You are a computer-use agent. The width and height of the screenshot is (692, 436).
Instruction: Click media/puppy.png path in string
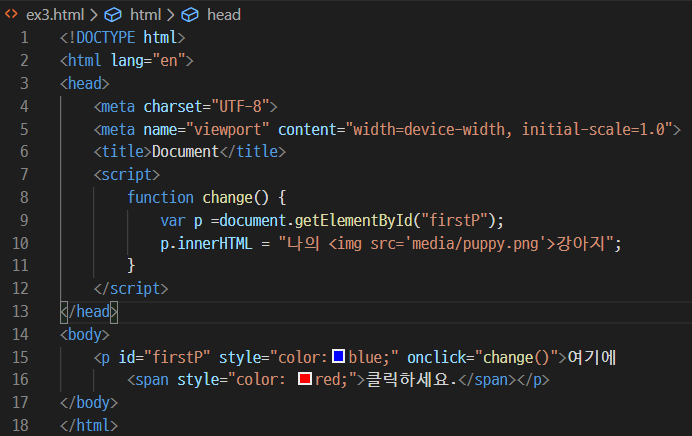pos(475,243)
